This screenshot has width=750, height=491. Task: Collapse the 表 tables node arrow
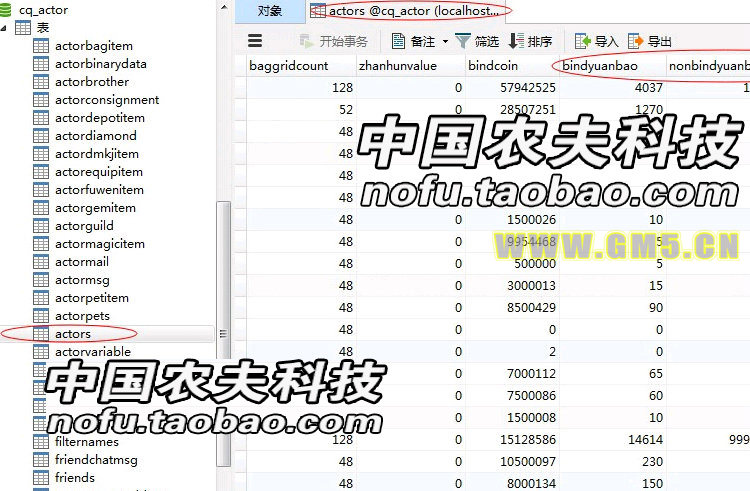tap(6, 28)
